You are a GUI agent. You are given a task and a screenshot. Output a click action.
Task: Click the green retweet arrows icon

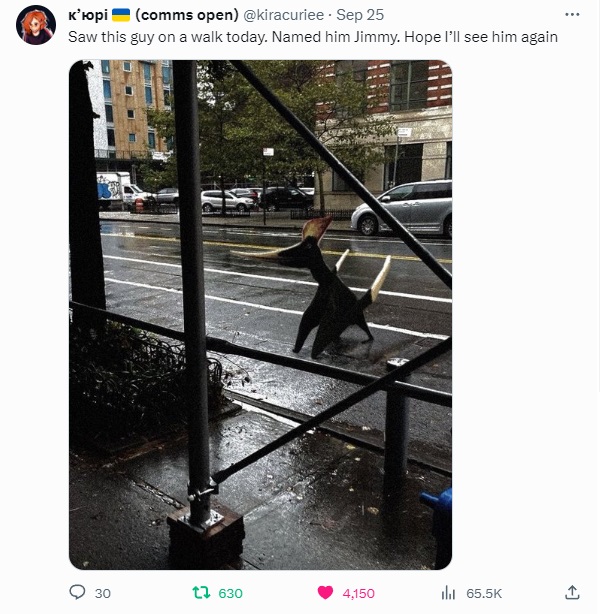[x=201, y=592]
